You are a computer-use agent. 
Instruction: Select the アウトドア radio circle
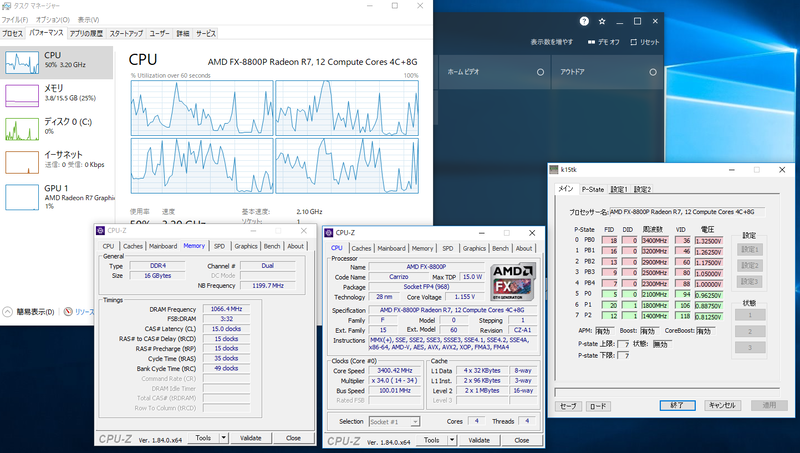(x=653, y=72)
